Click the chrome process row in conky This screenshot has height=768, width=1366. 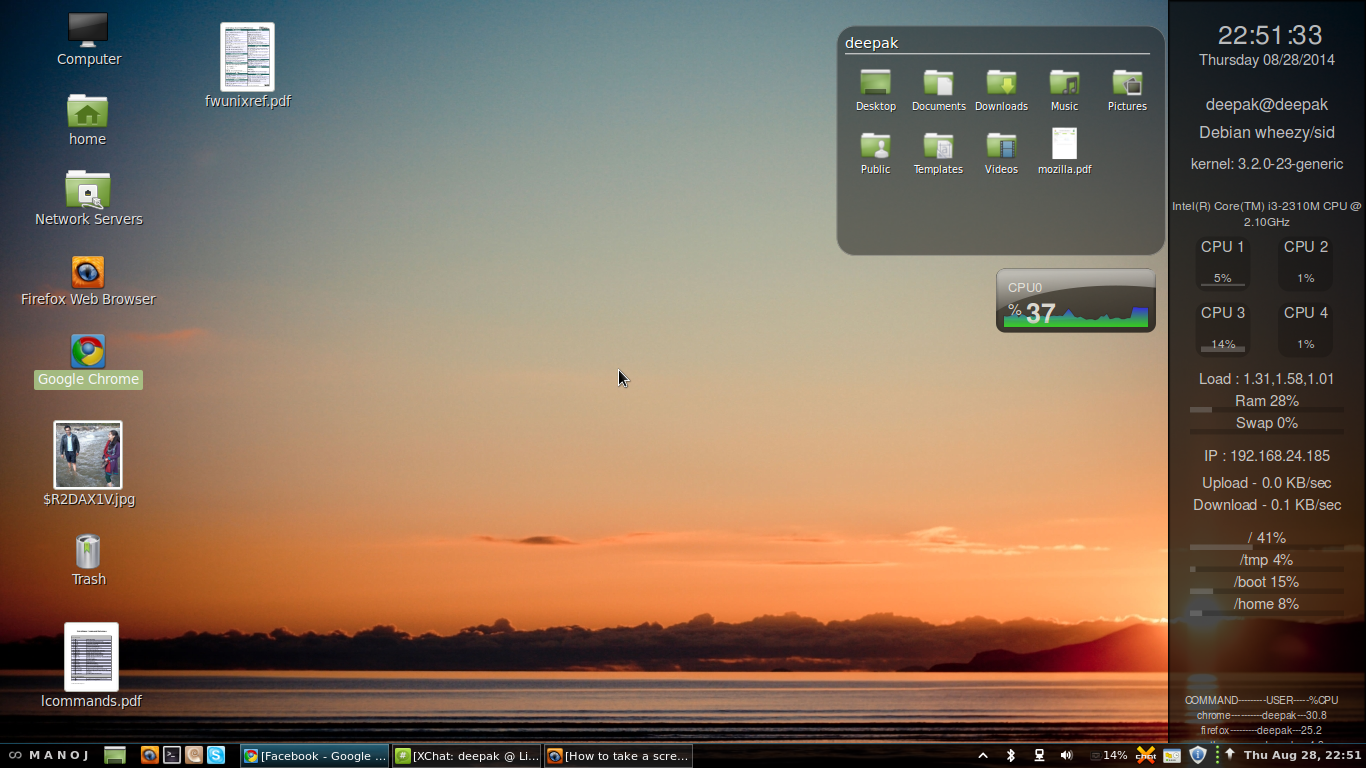pos(1262,715)
